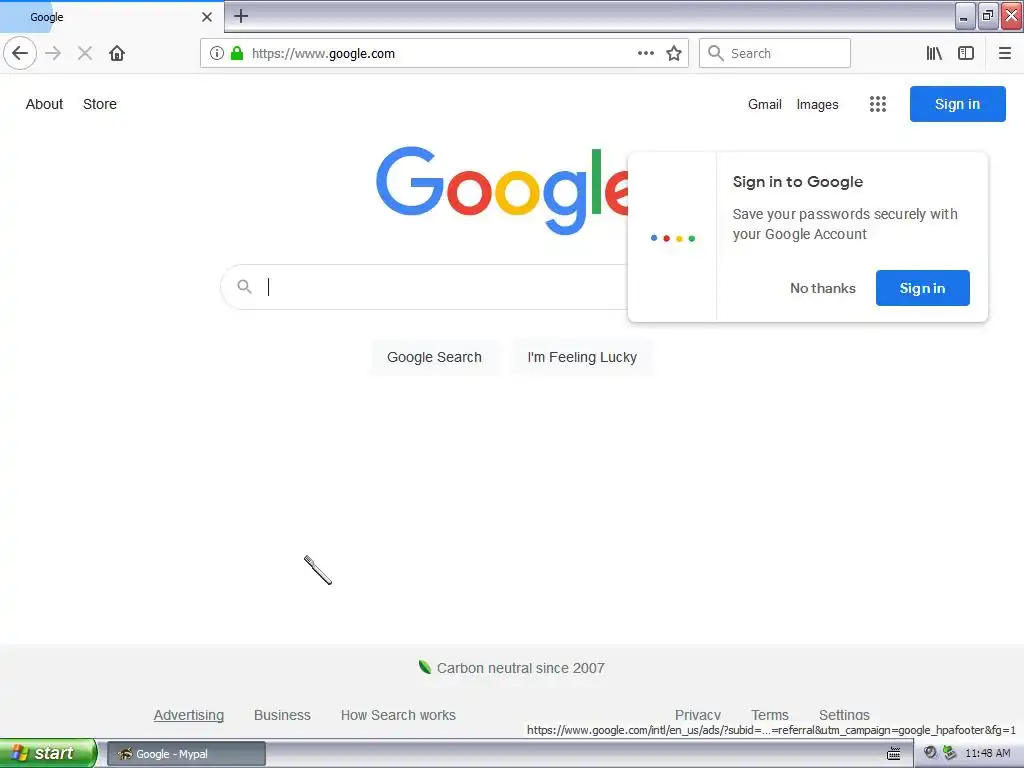Open the Store link

[x=100, y=104]
